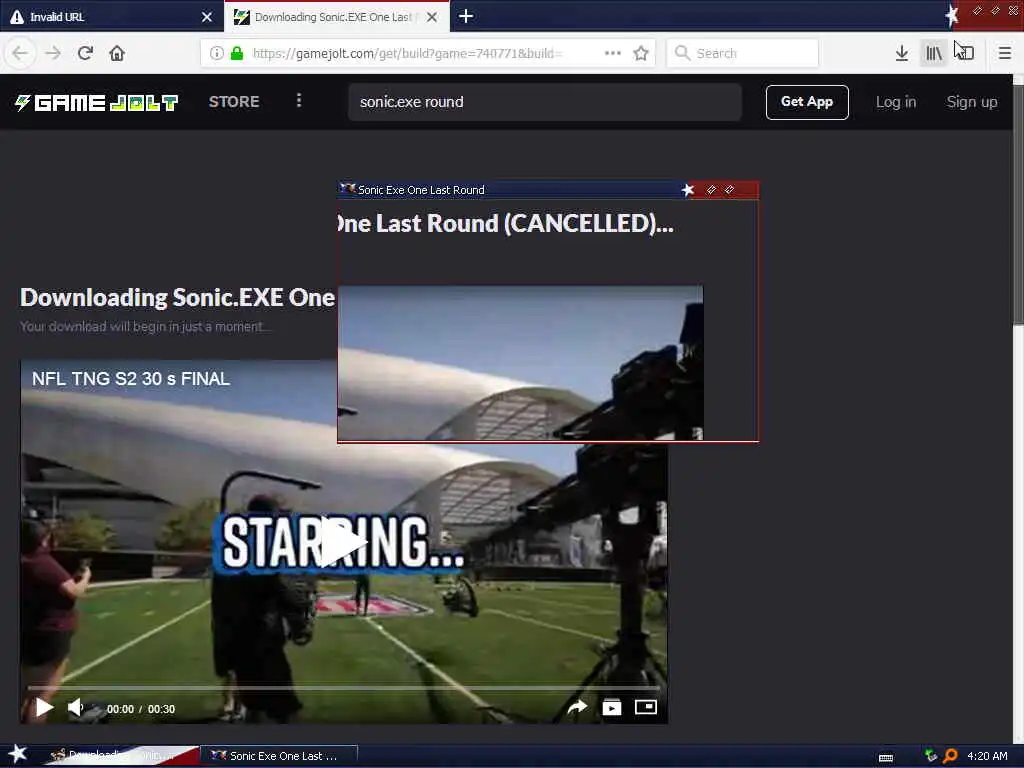
Task: Click the page vertical scrollbar thumb
Action: coord(1018,204)
